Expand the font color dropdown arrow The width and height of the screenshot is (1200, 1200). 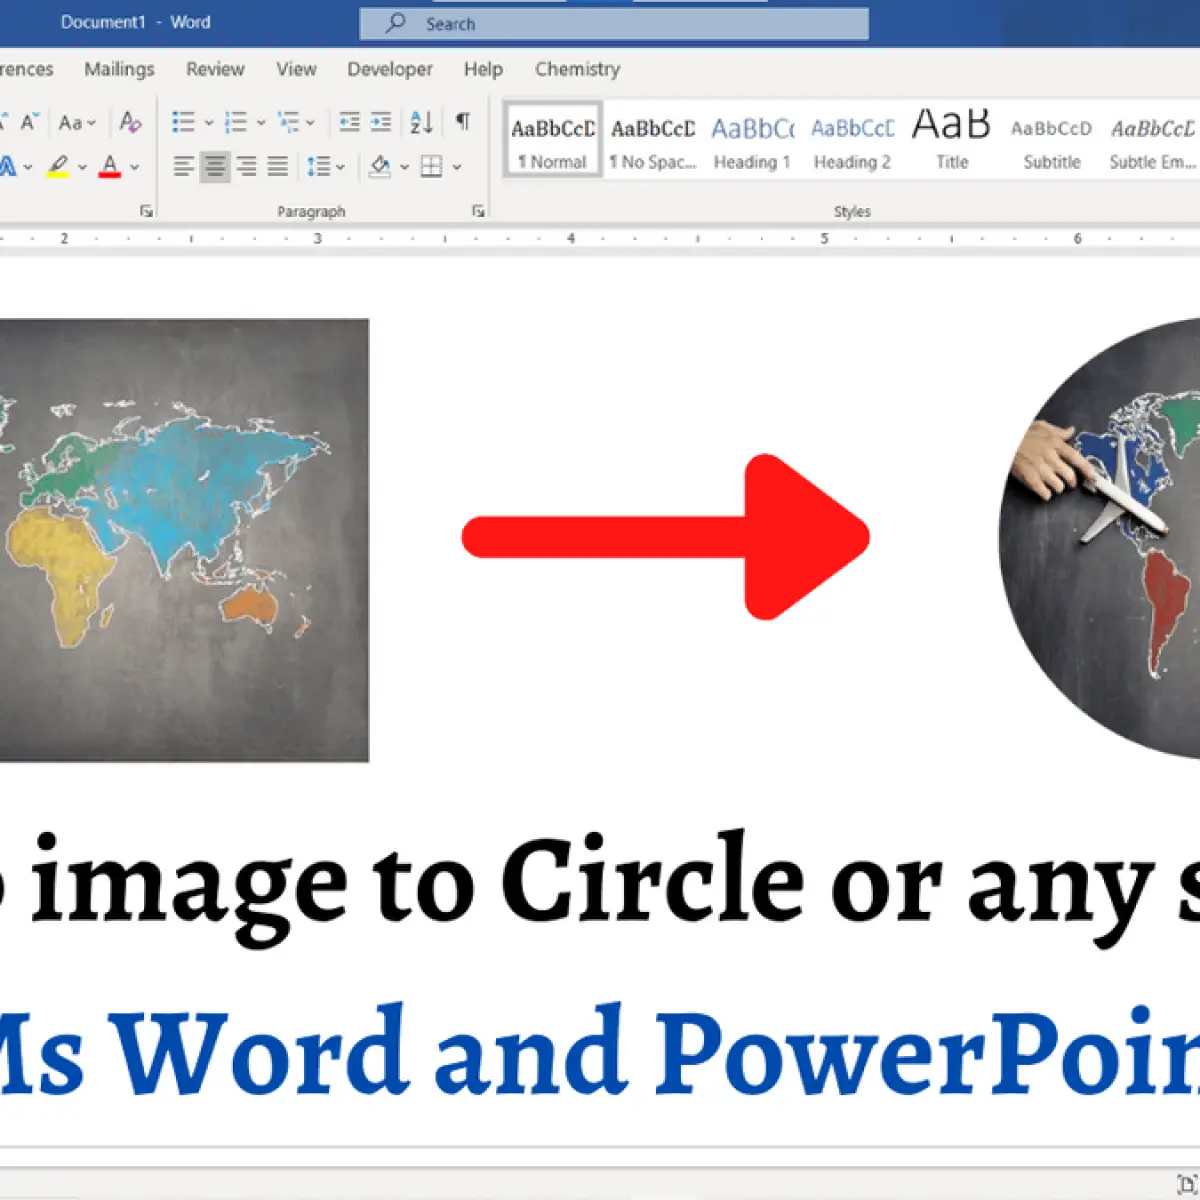pyautogui.click(x=135, y=166)
